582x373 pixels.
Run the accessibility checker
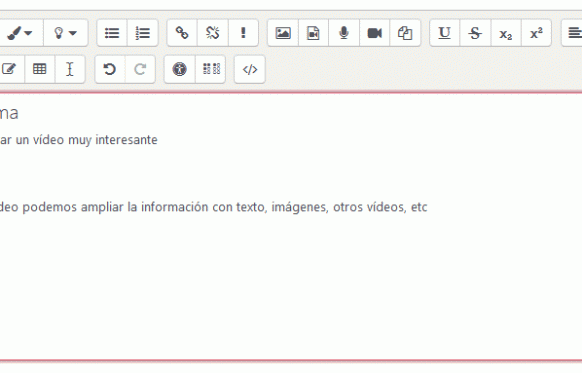point(180,69)
